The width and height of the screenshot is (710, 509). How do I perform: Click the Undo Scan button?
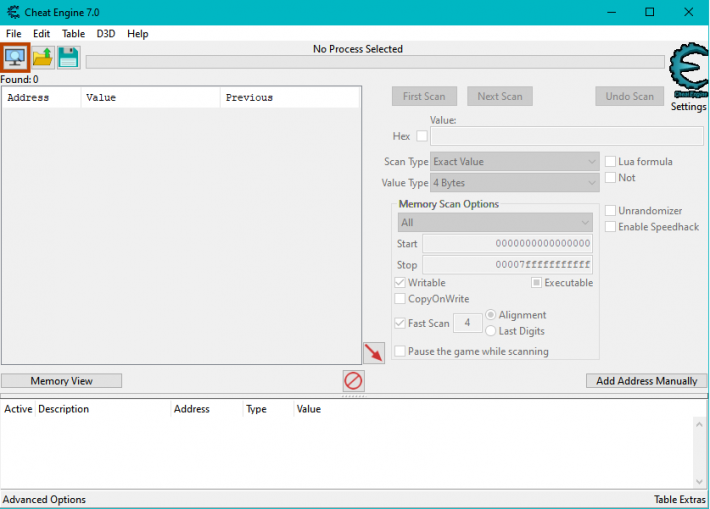coord(630,96)
